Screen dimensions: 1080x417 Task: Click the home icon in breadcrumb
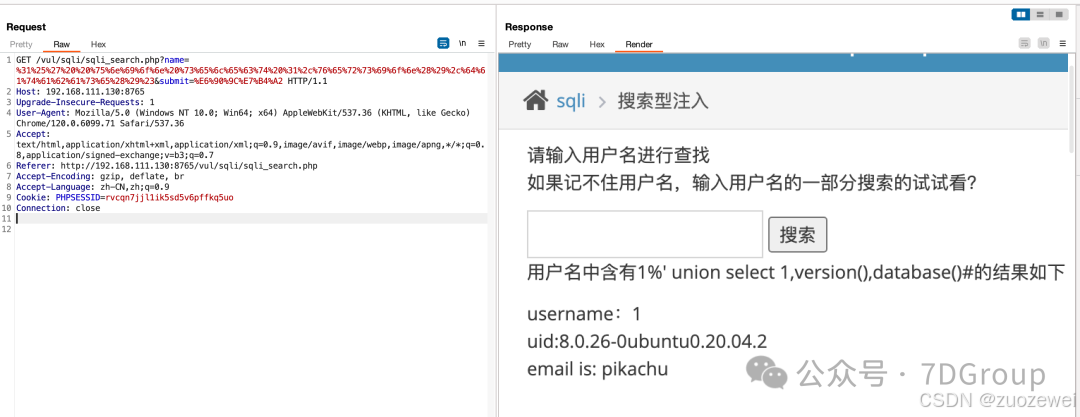click(536, 101)
